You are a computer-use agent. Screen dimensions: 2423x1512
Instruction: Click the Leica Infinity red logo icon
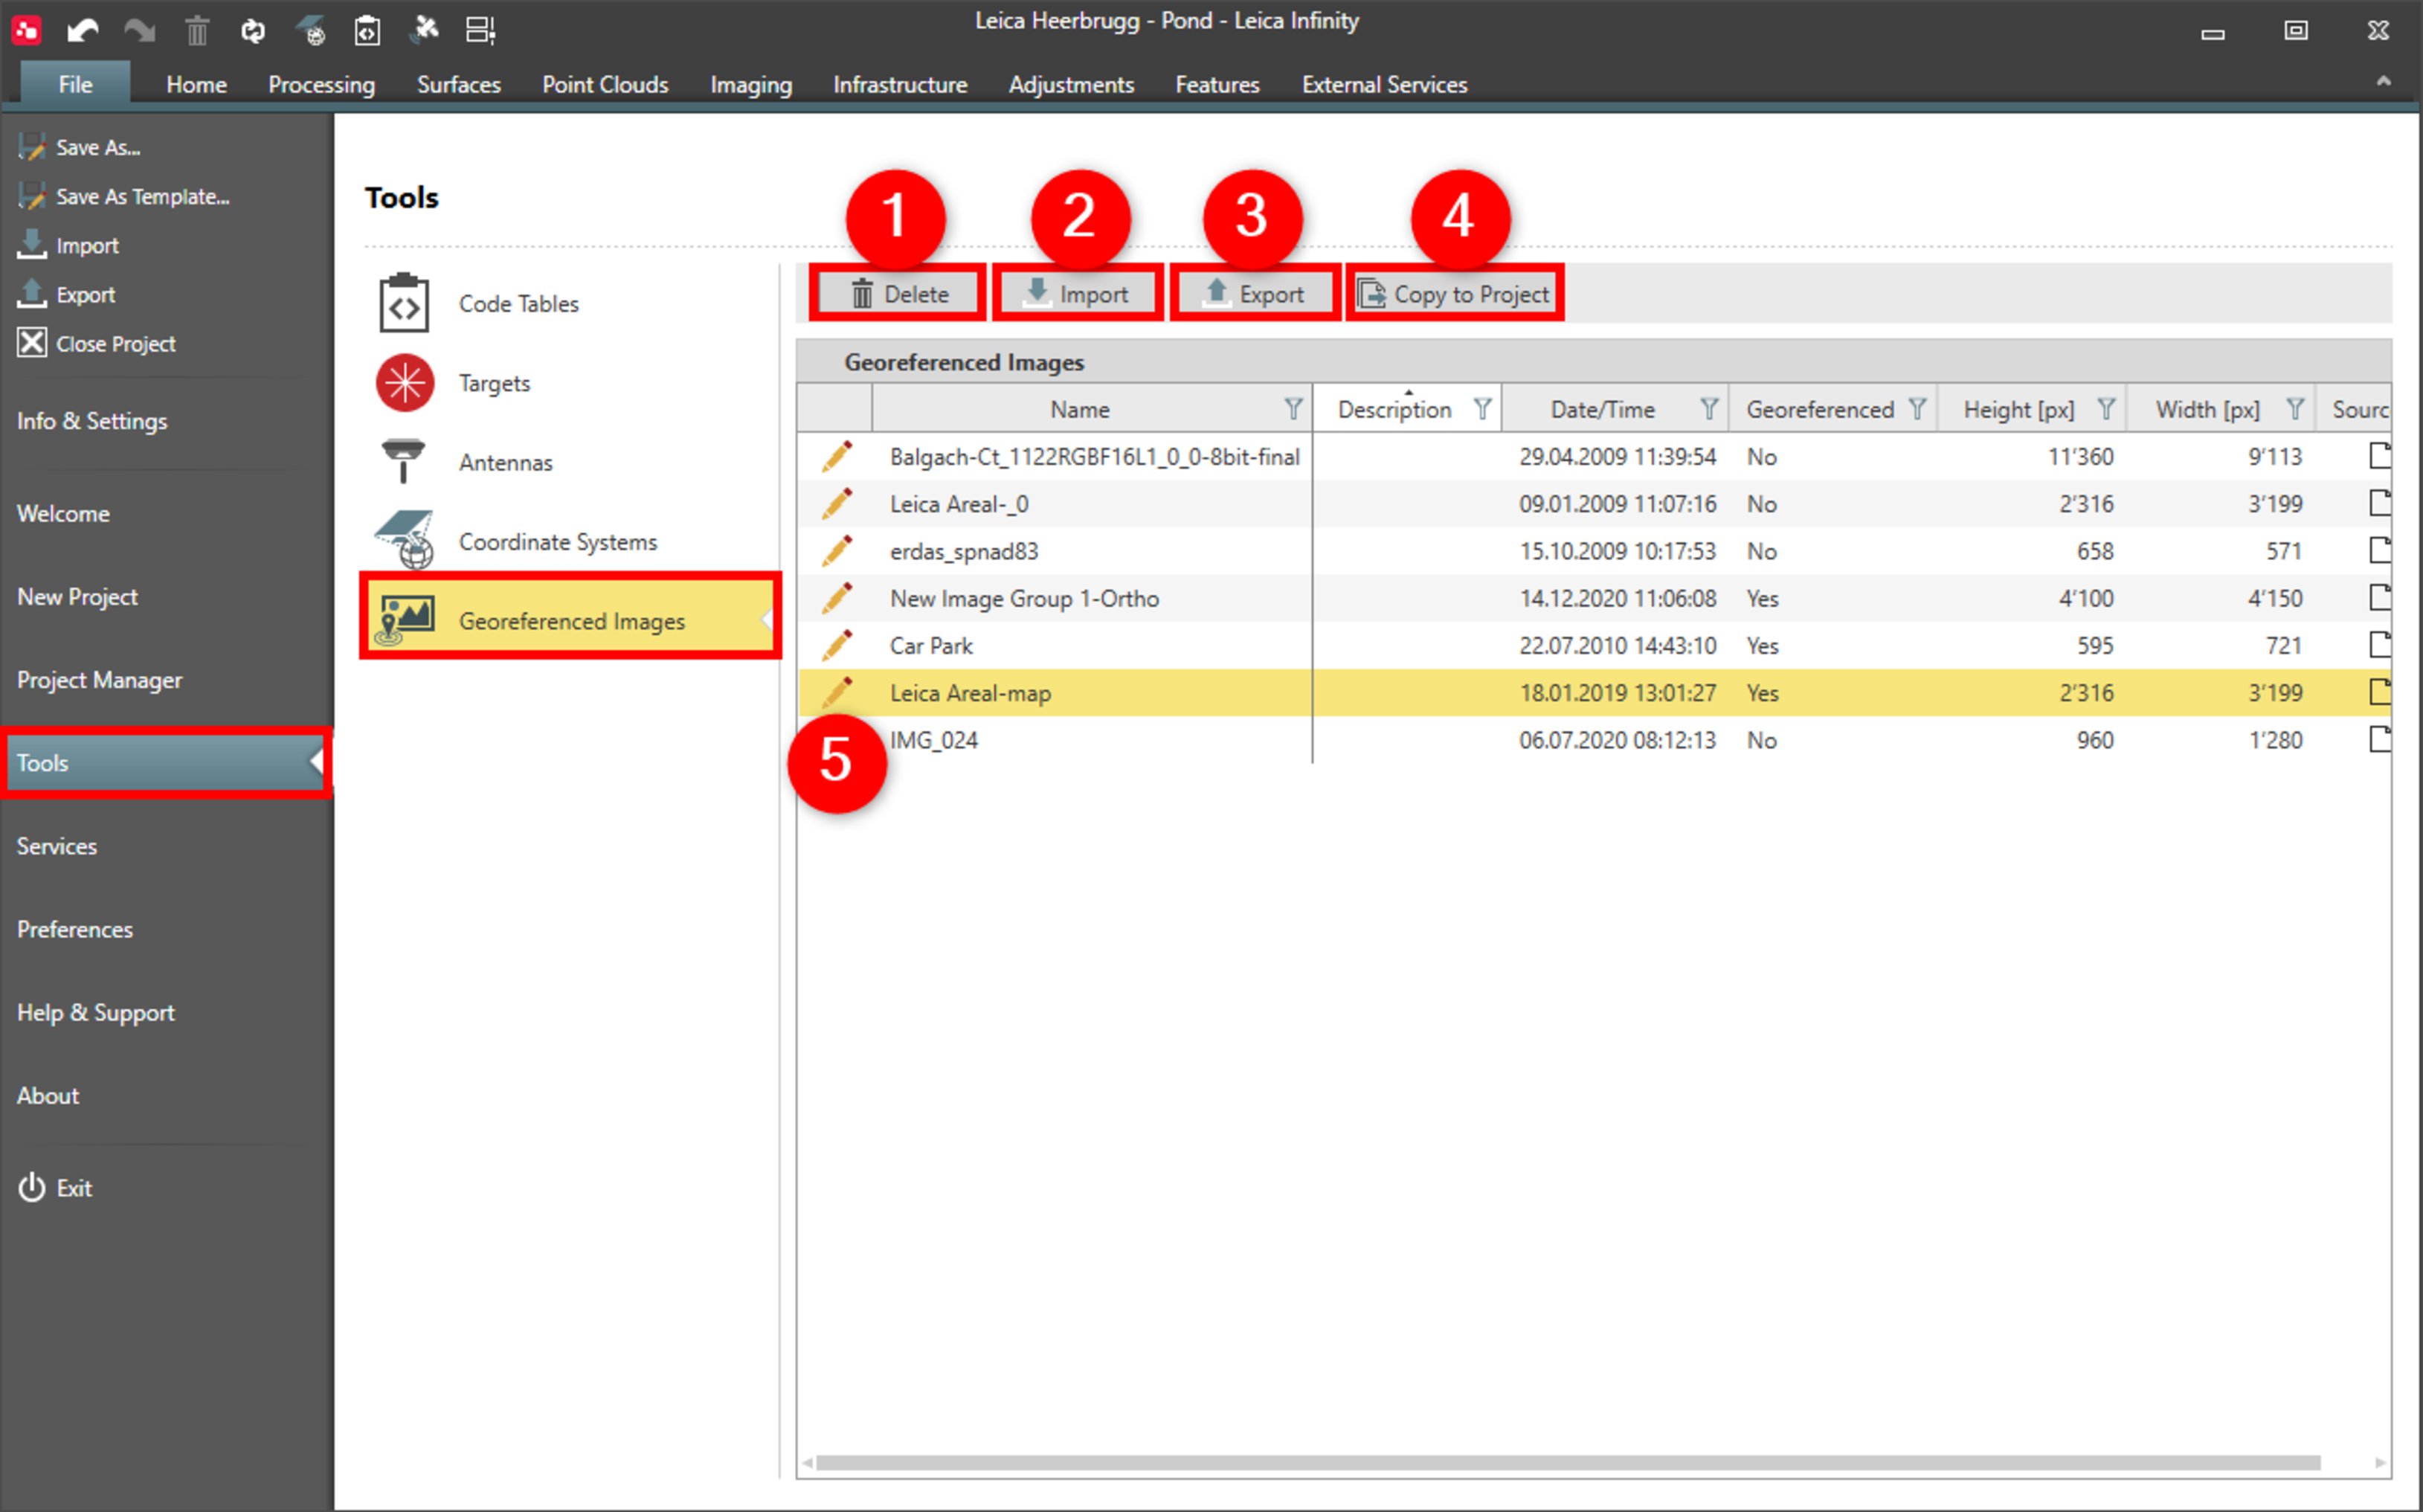pos(27,30)
